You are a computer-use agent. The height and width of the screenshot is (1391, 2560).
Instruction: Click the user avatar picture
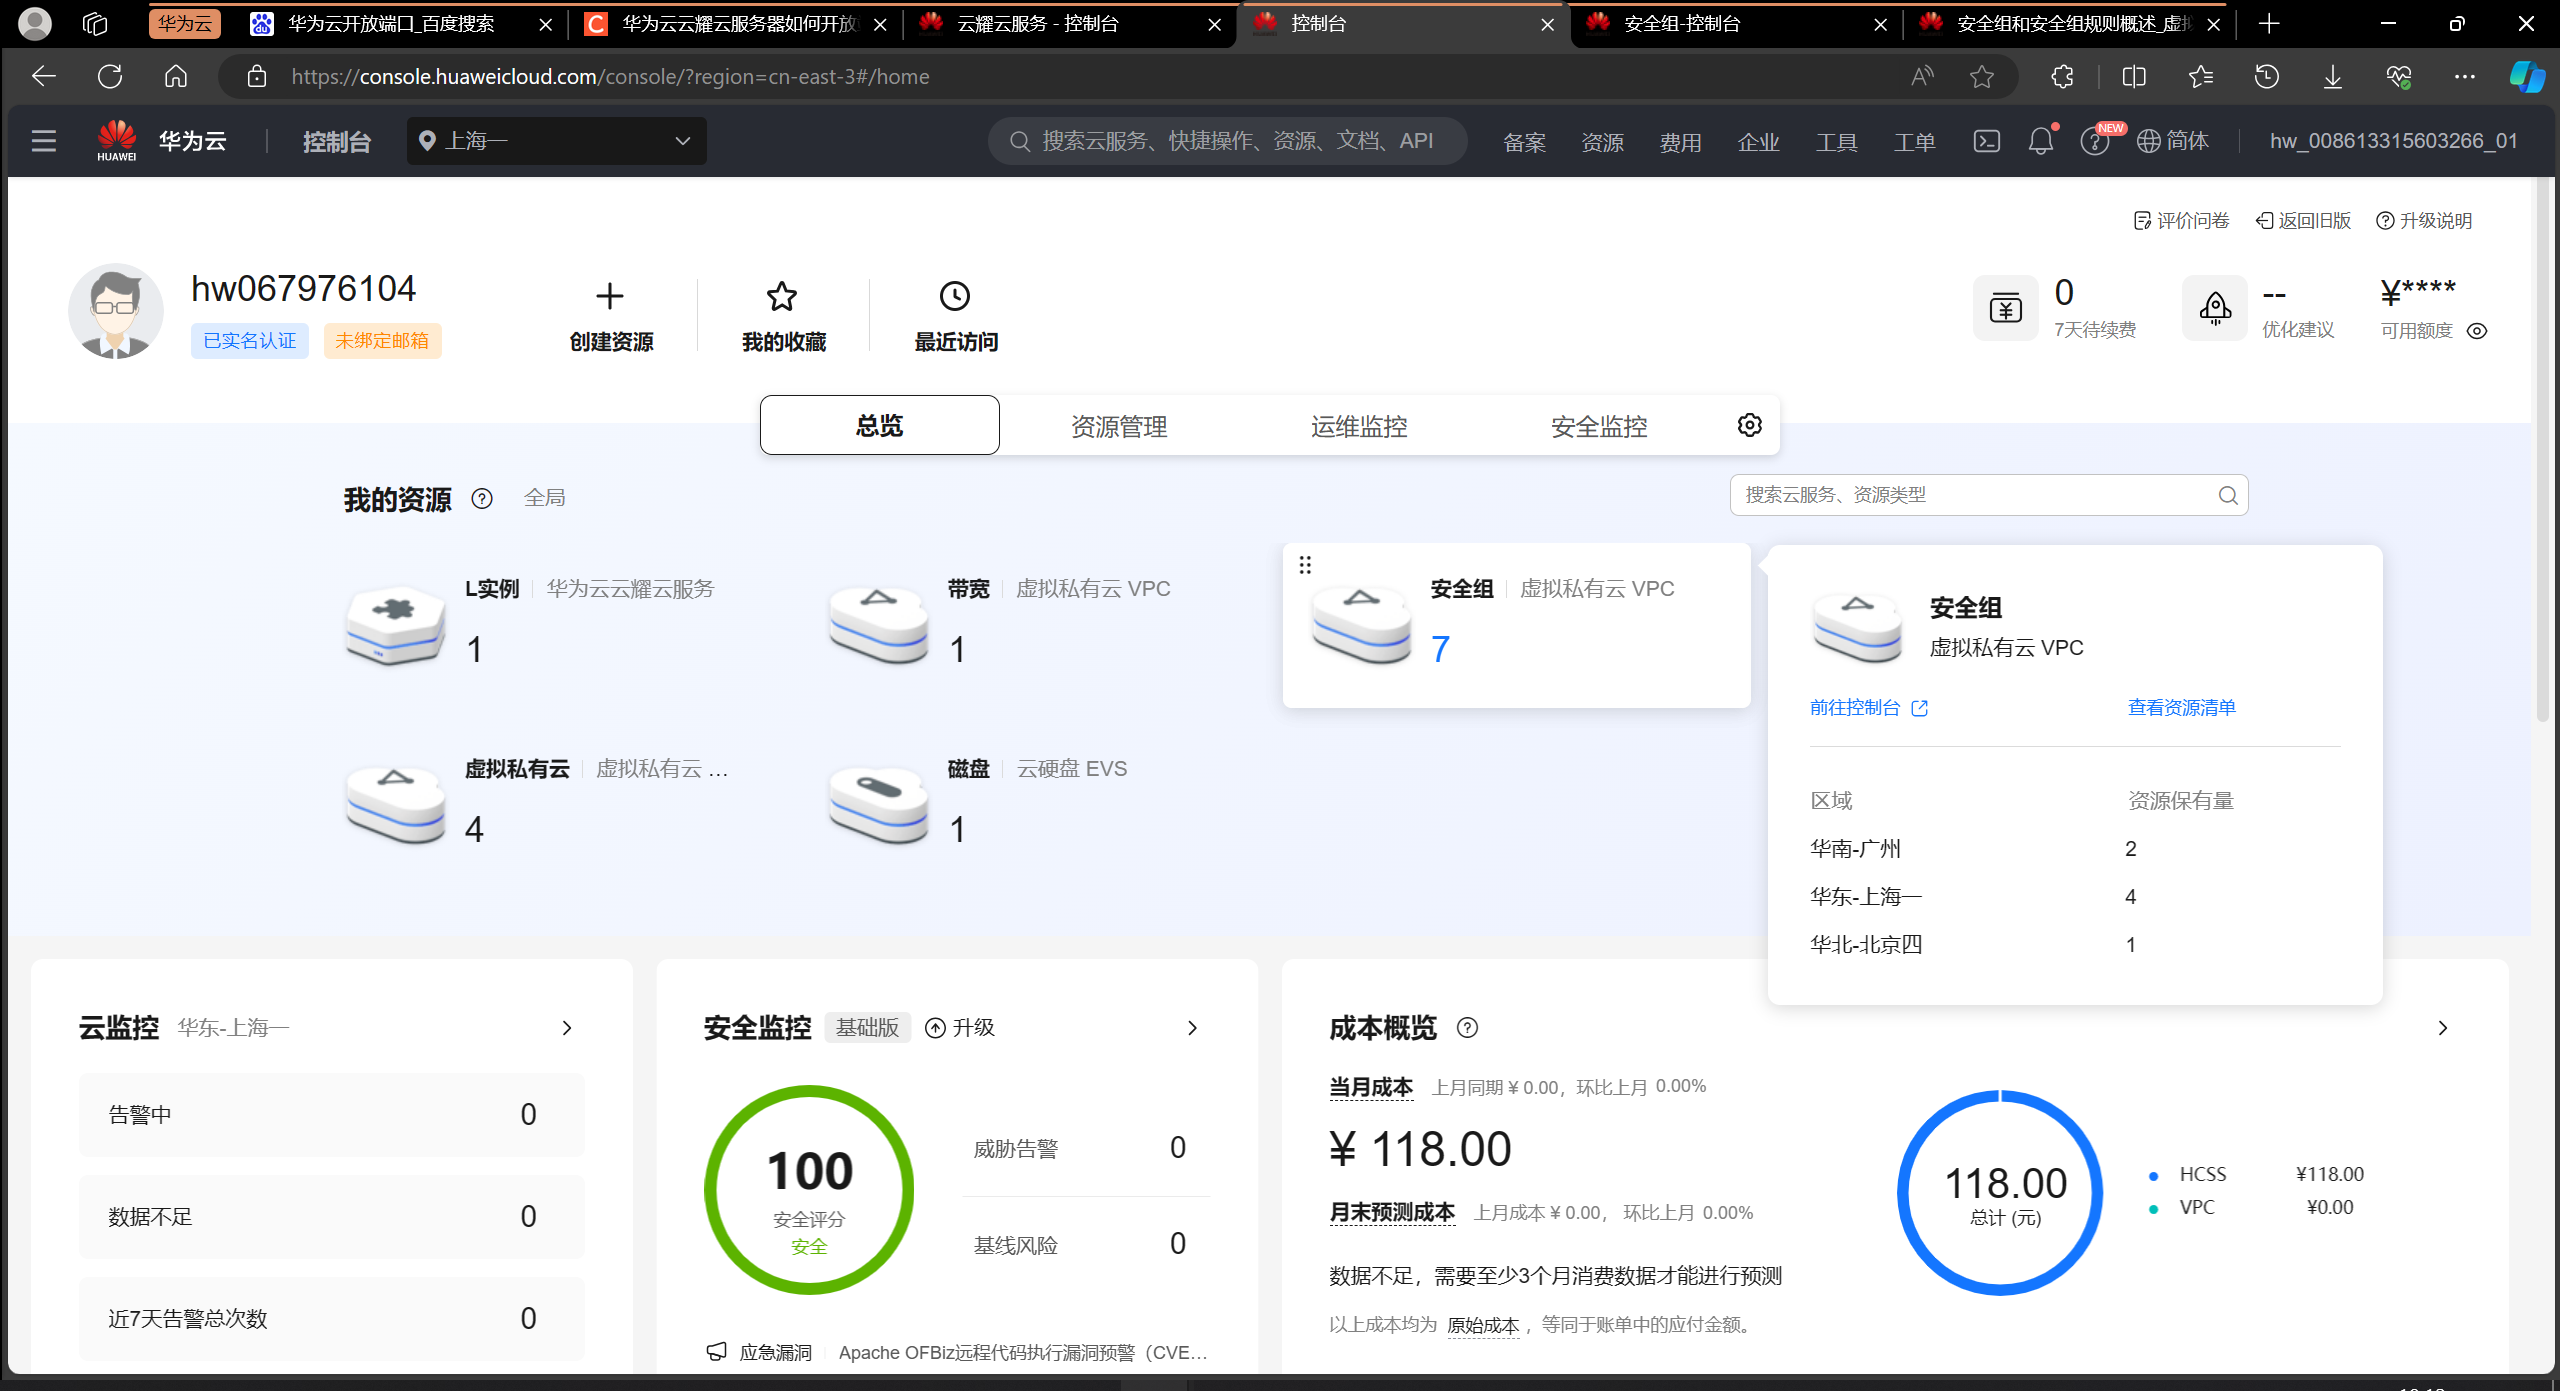(x=116, y=311)
